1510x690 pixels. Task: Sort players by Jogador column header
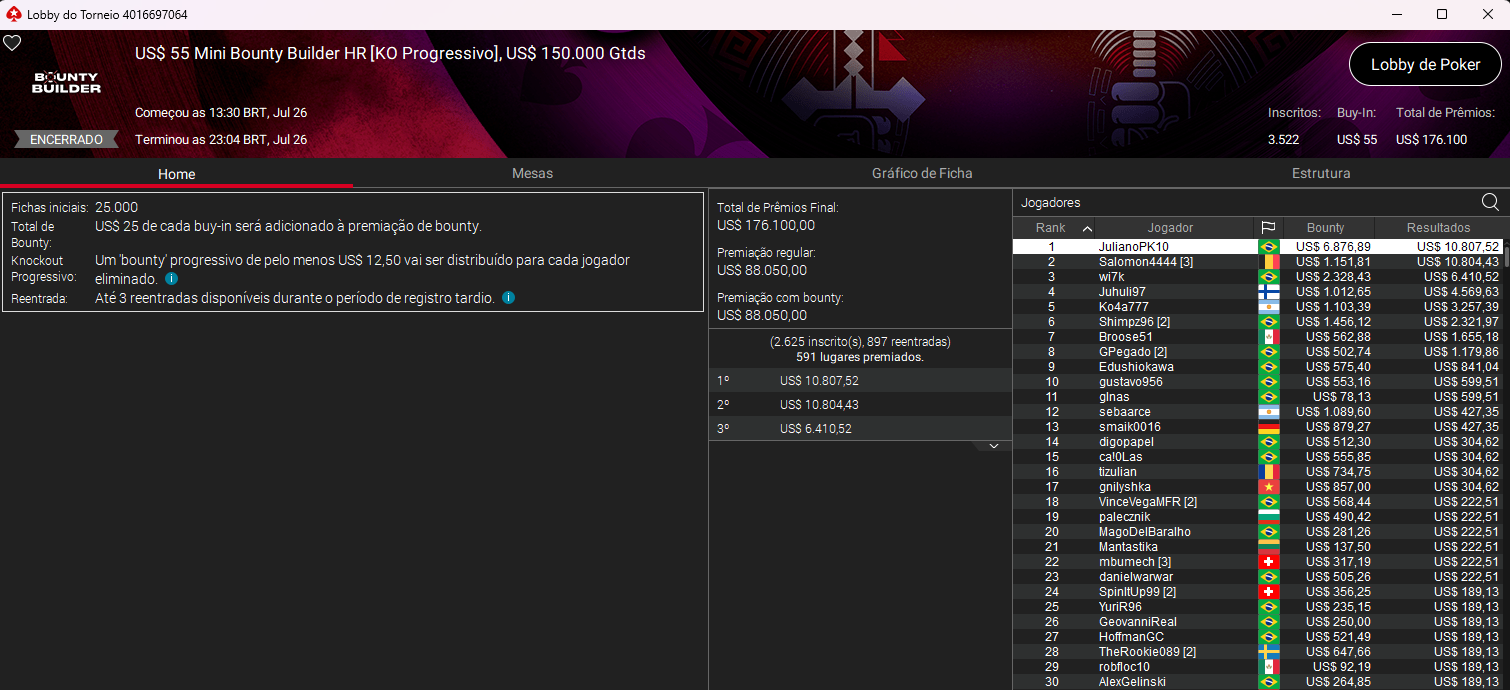point(1170,228)
